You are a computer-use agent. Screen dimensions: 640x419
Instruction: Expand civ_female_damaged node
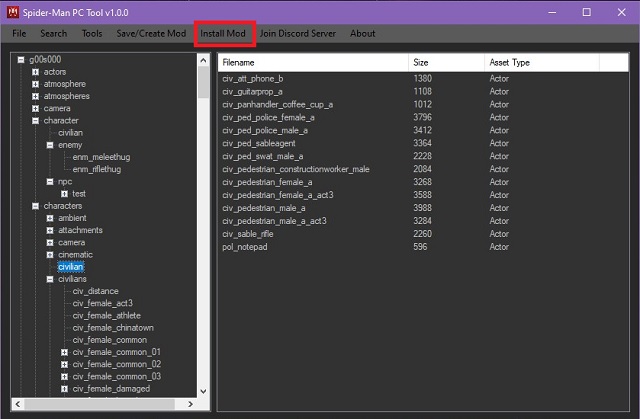pyautogui.click(x=64, y=389)
